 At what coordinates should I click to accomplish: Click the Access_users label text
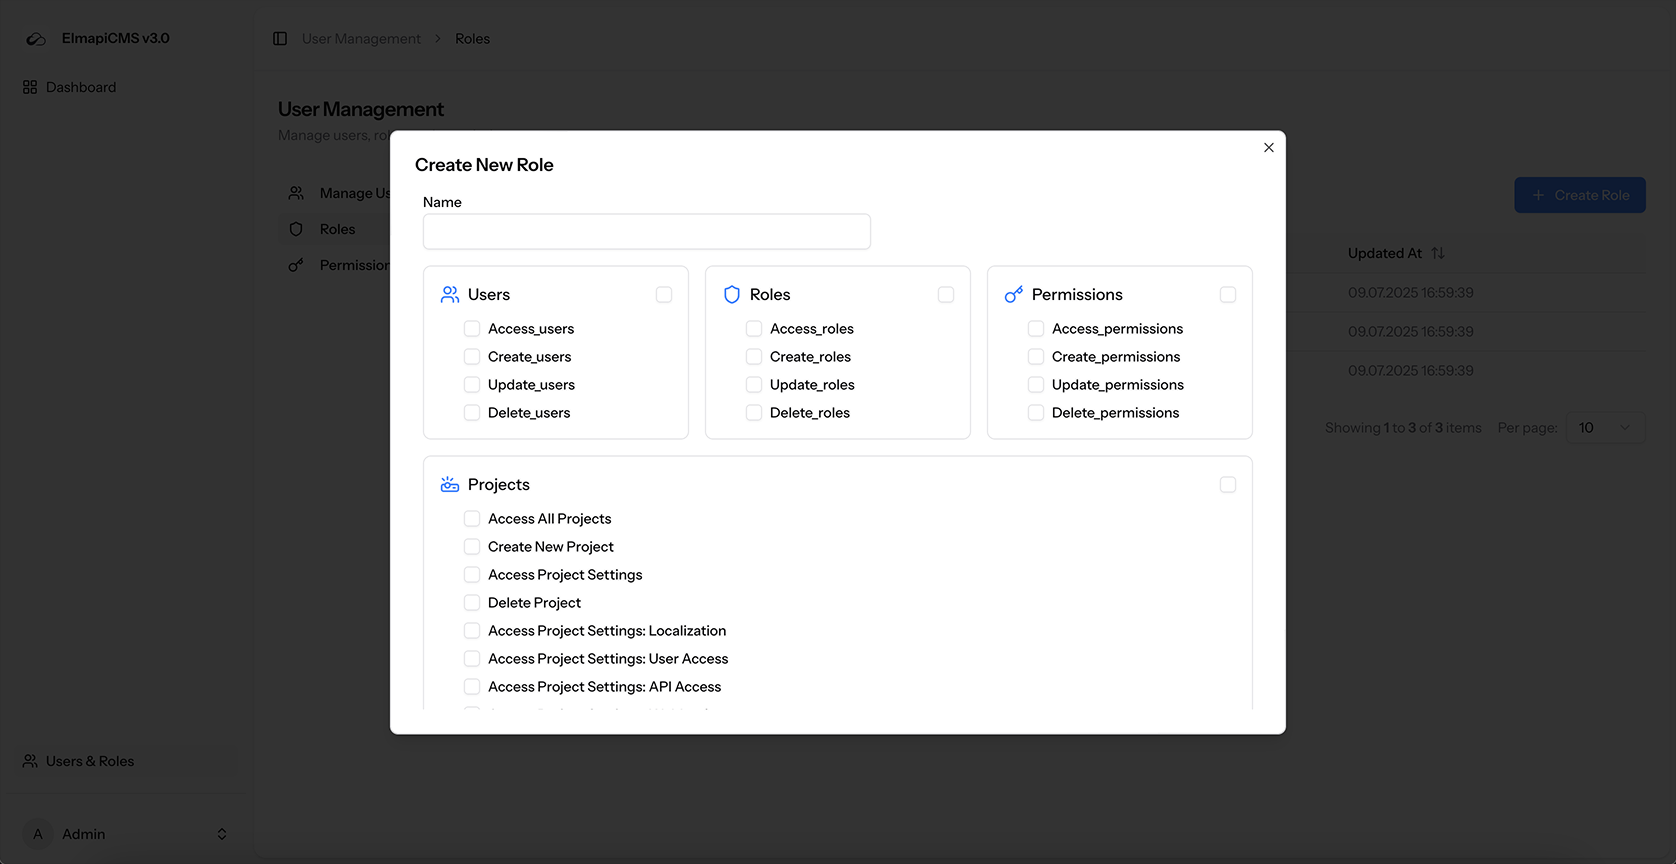[531, 329]
